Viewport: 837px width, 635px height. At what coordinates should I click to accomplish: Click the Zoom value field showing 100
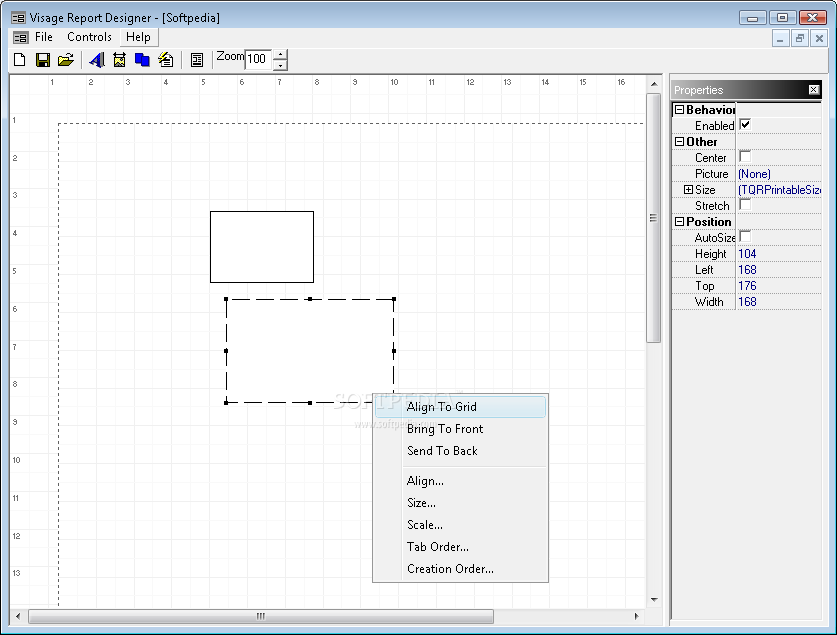tap(259, 59)
